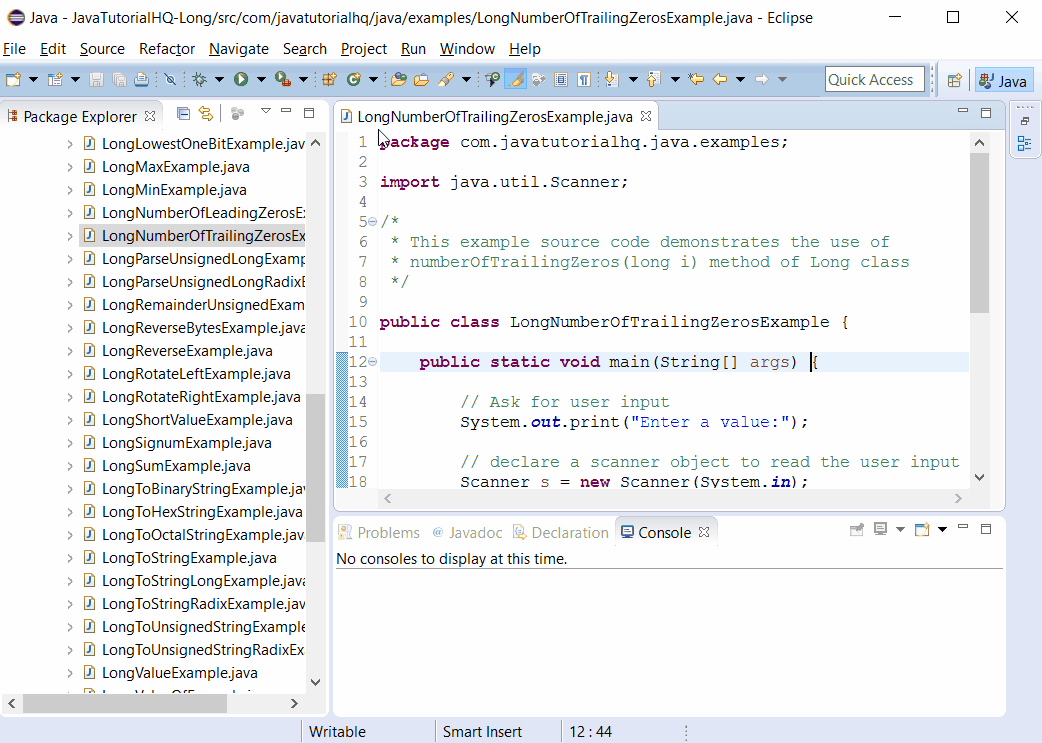
Task: Toggle Pin Console button
Action: [x=857, y=529]
